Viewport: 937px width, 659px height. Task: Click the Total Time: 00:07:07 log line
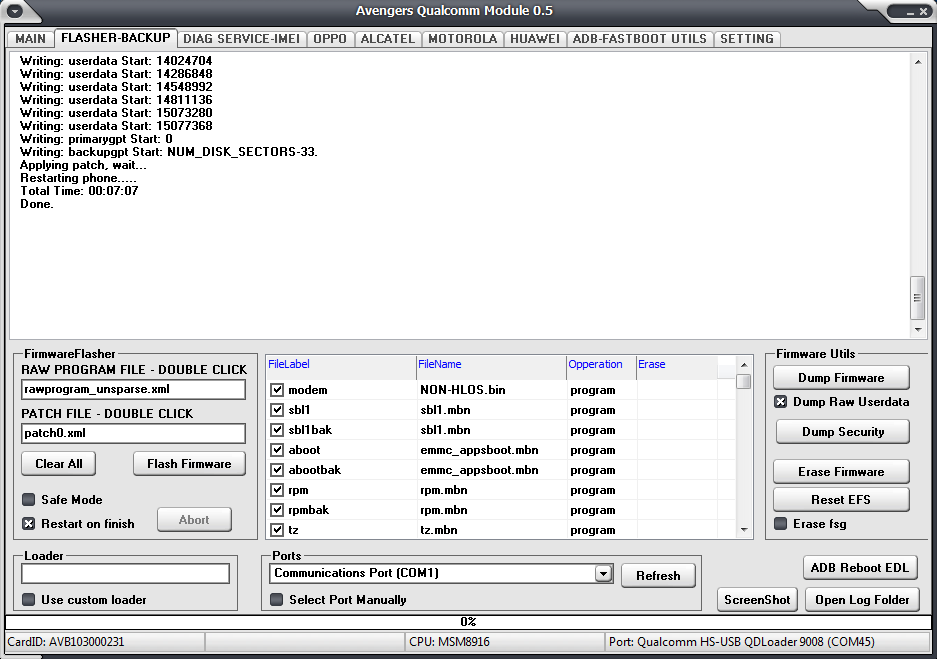click(79, 191)
